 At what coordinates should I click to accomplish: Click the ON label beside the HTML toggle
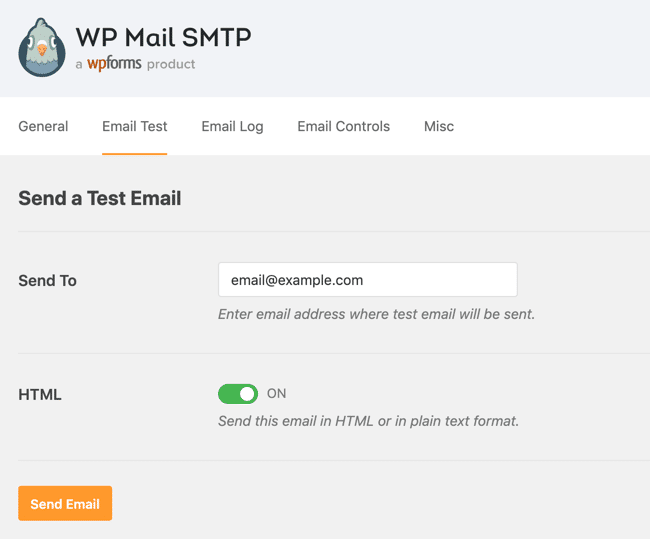(x=276, y=393)
